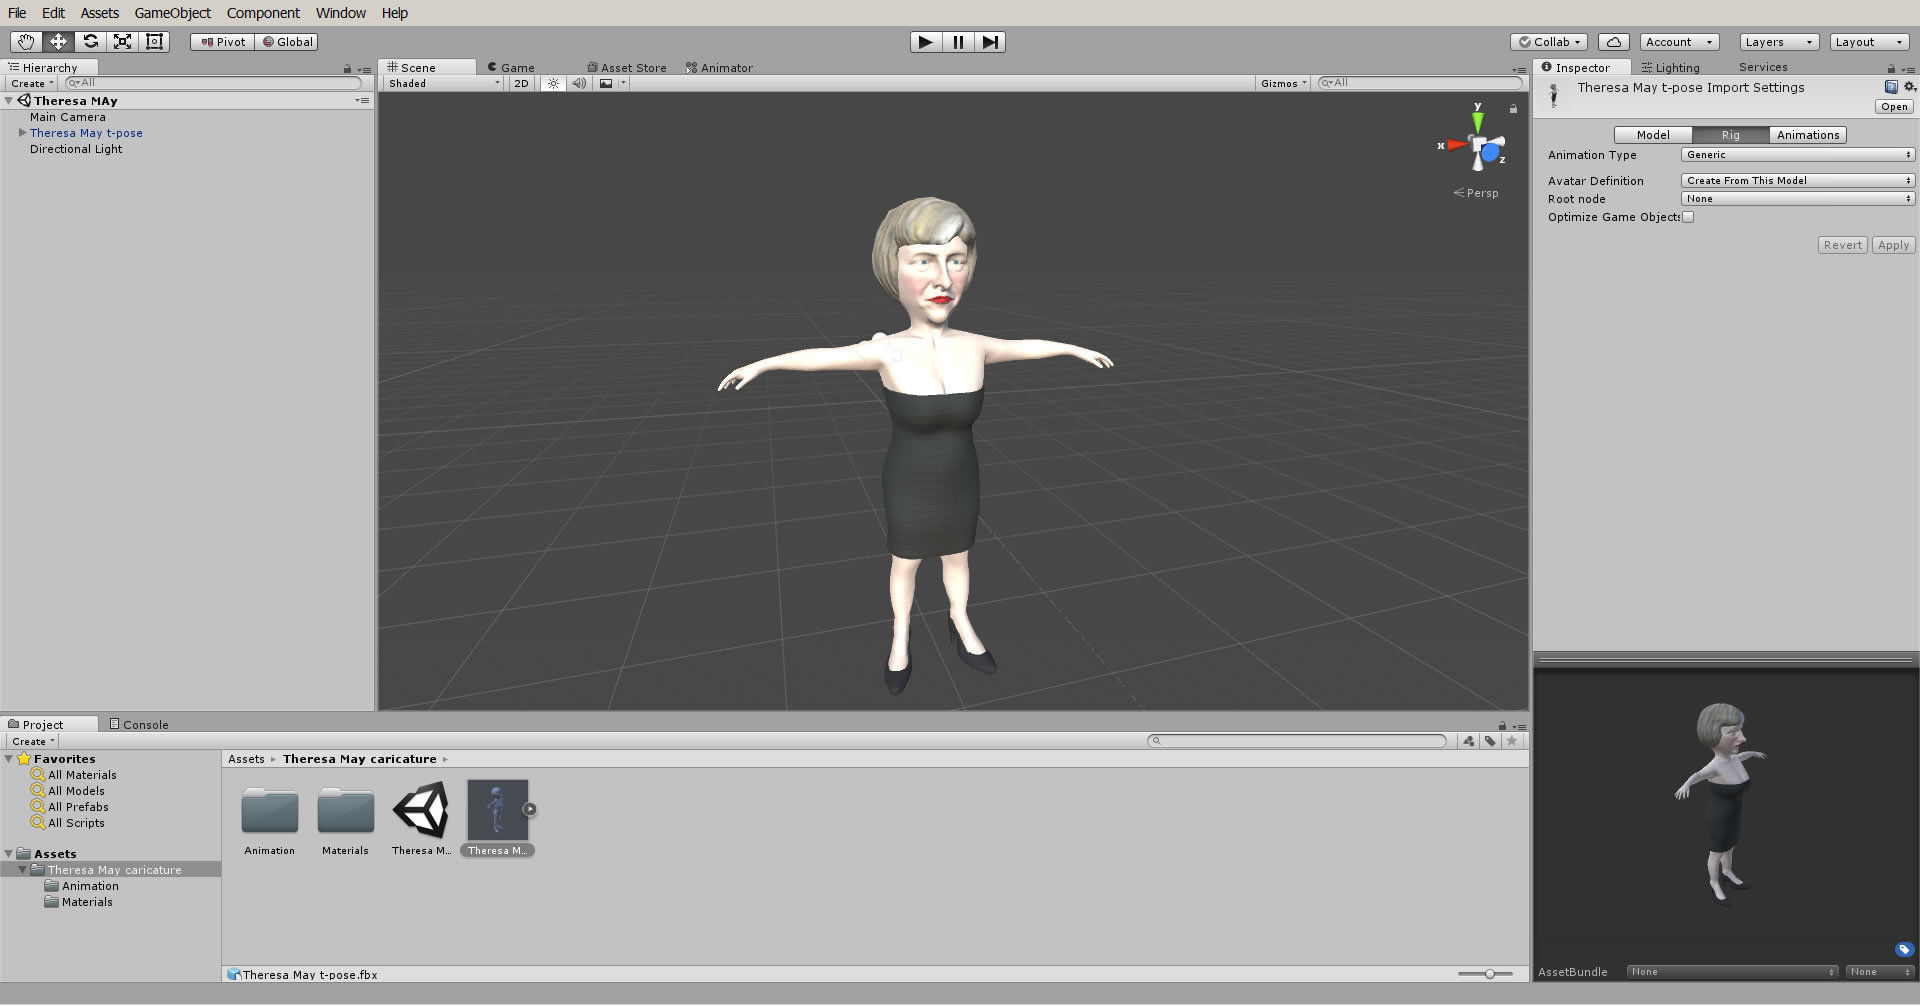Open the Animation Type dropdown

click(x=1798, y=155)
